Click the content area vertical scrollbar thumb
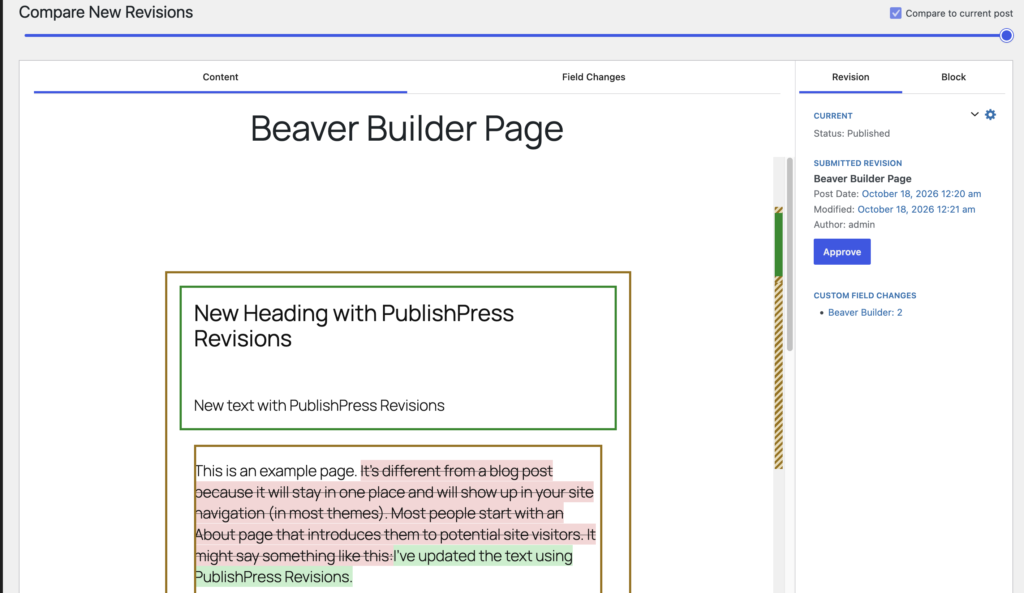The height and width of the screenshot is (593, 1024). [x=790, y=254]
